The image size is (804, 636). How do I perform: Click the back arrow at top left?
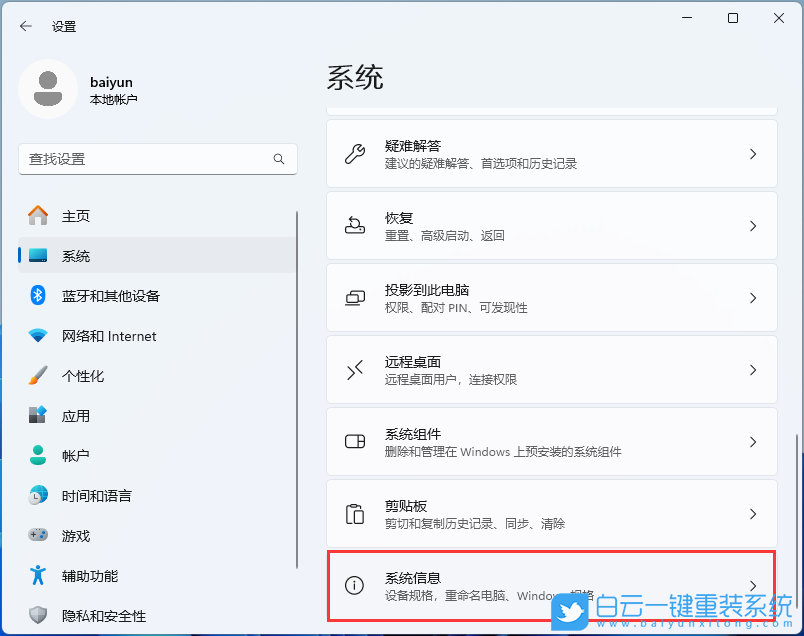[25, 26]
